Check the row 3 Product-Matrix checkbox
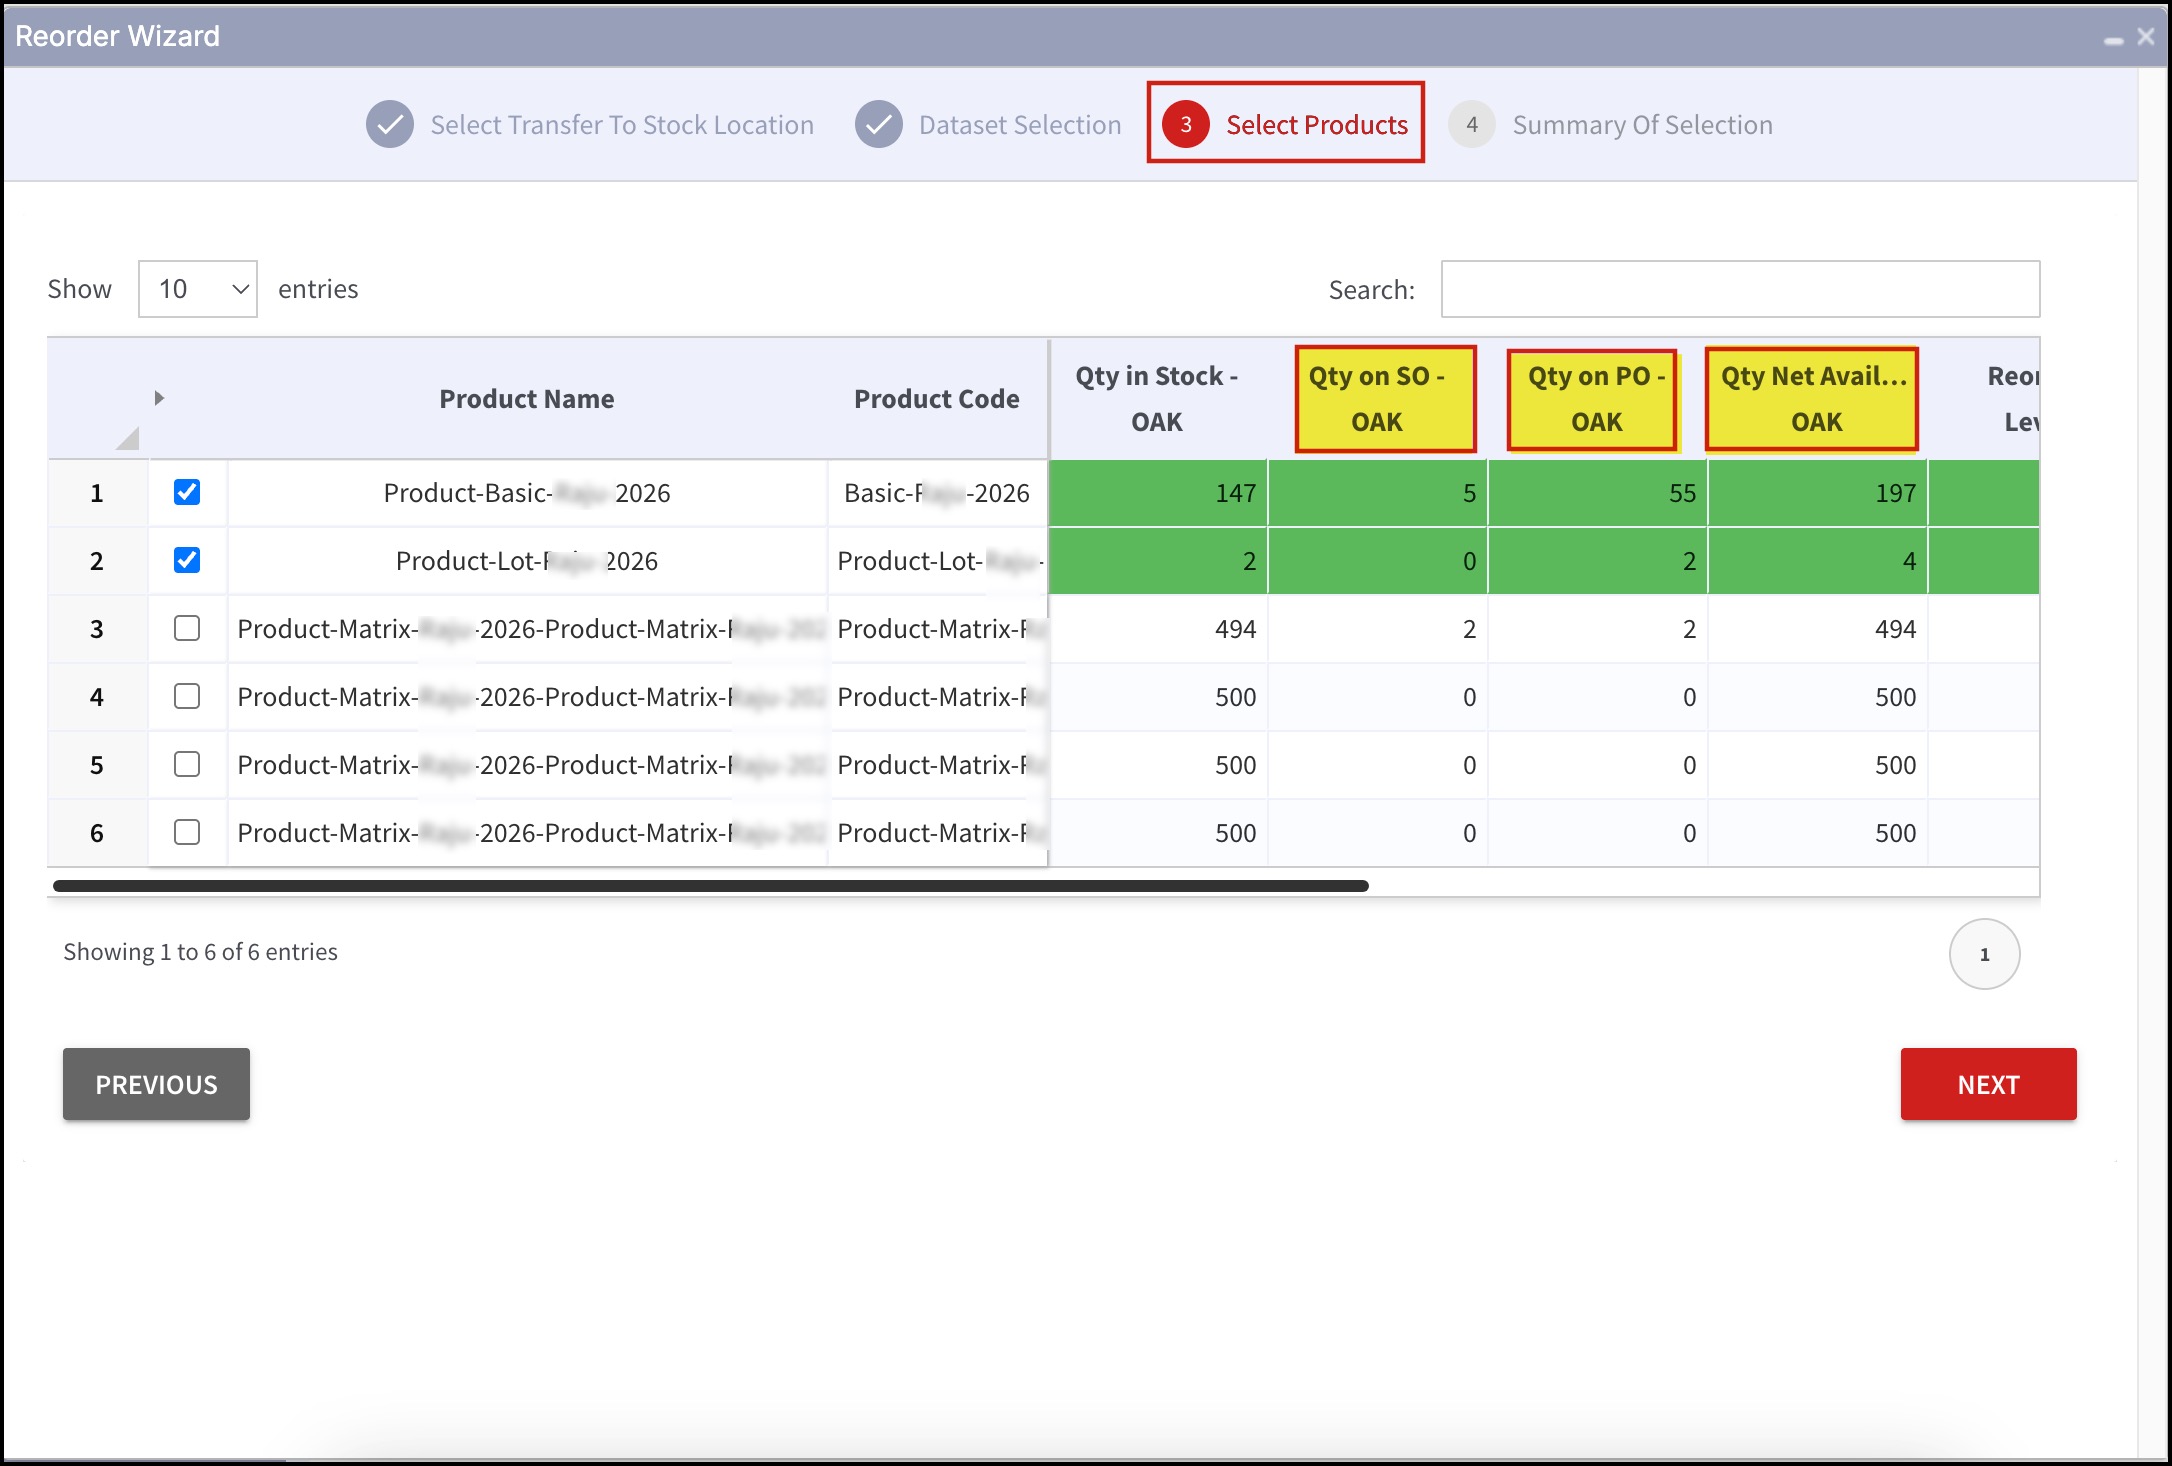 click(x=187, y=628)
